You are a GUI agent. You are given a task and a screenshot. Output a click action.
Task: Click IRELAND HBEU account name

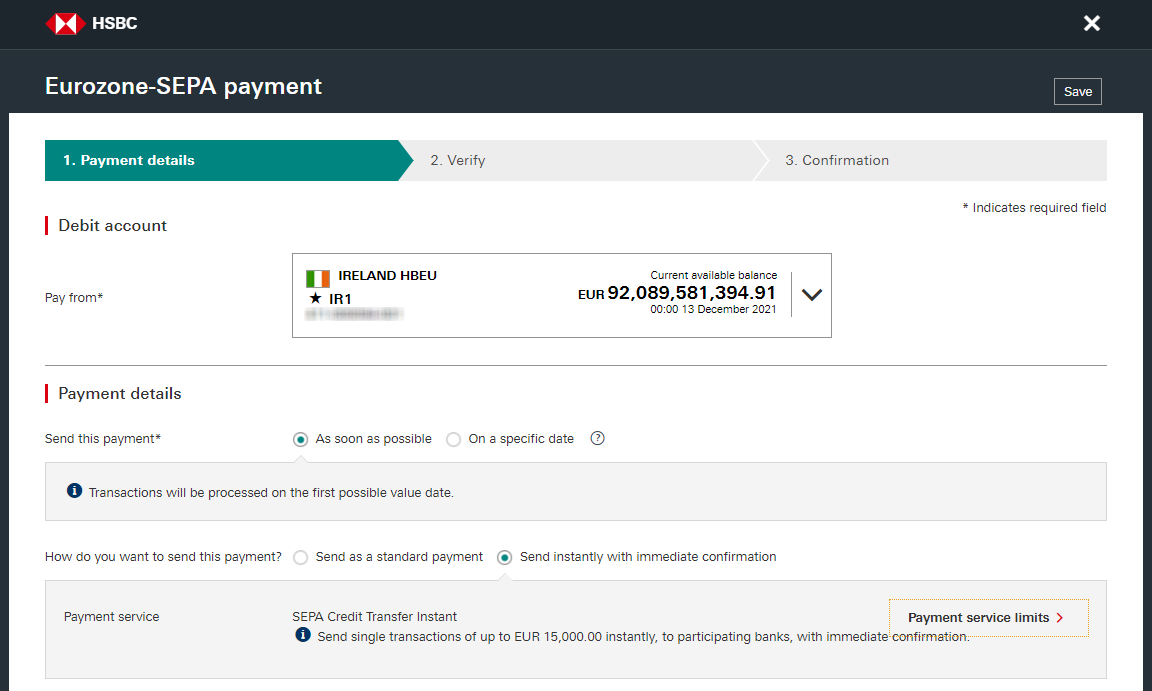tap(387, 276)
